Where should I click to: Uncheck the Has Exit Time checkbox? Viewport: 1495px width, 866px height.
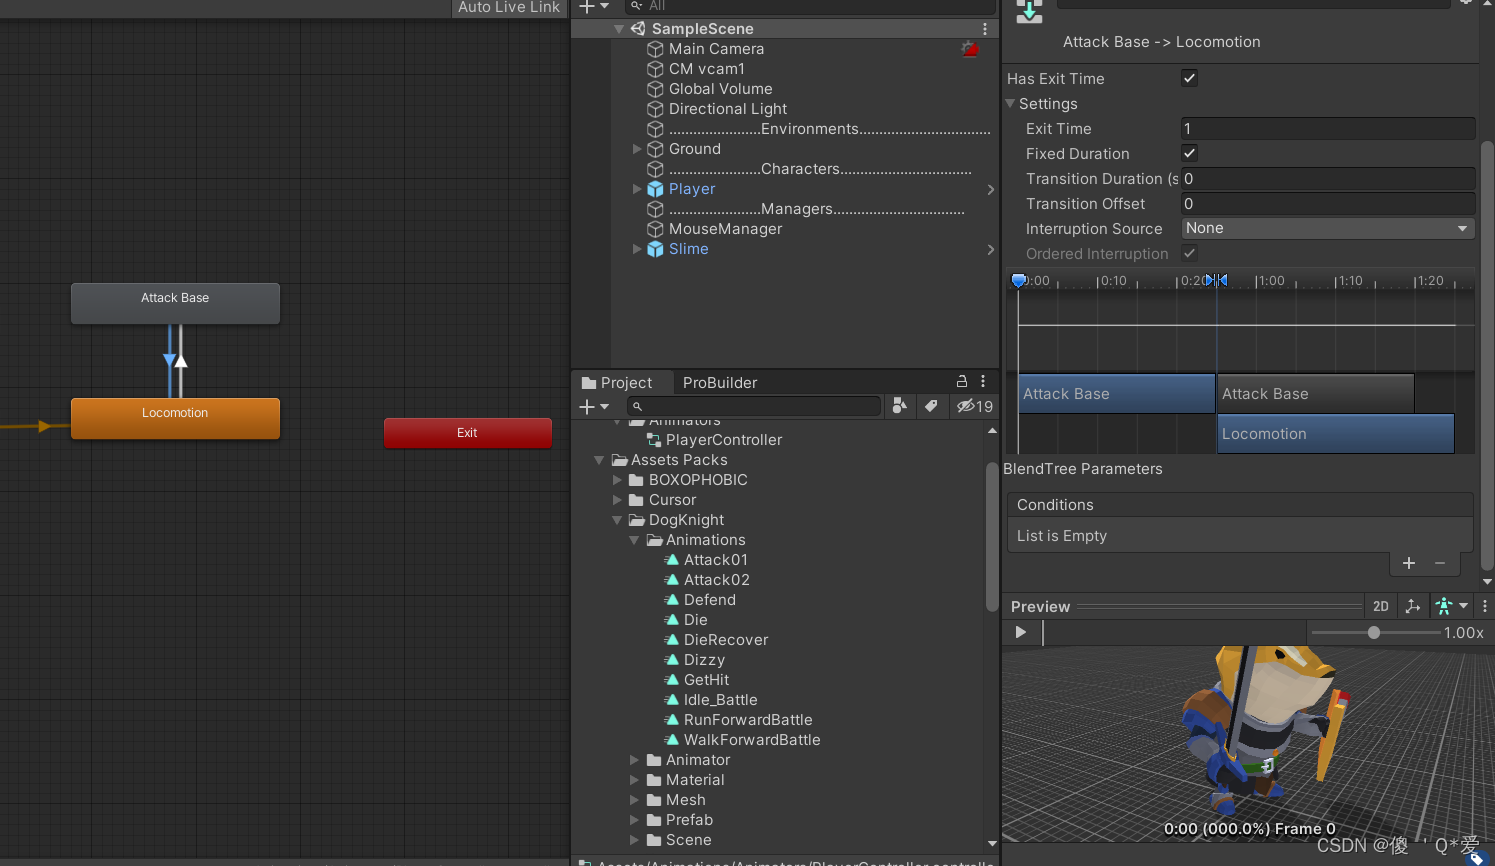(x=1188, y=78)
